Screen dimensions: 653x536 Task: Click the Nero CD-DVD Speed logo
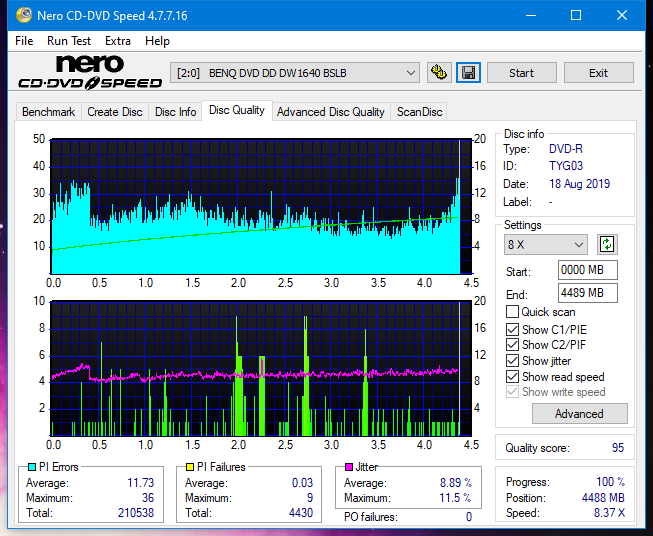pos(90,72)
